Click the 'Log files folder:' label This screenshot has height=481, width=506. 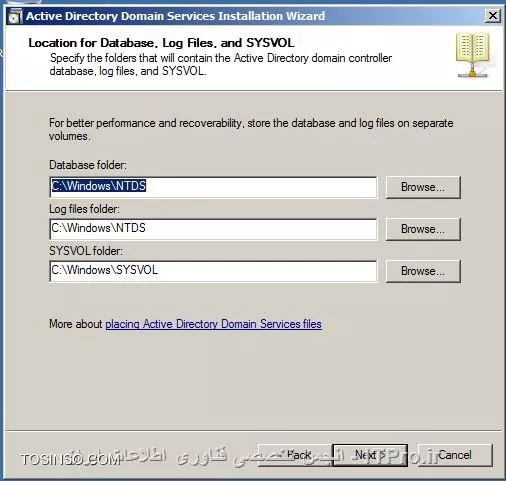(x=84, y=209)
